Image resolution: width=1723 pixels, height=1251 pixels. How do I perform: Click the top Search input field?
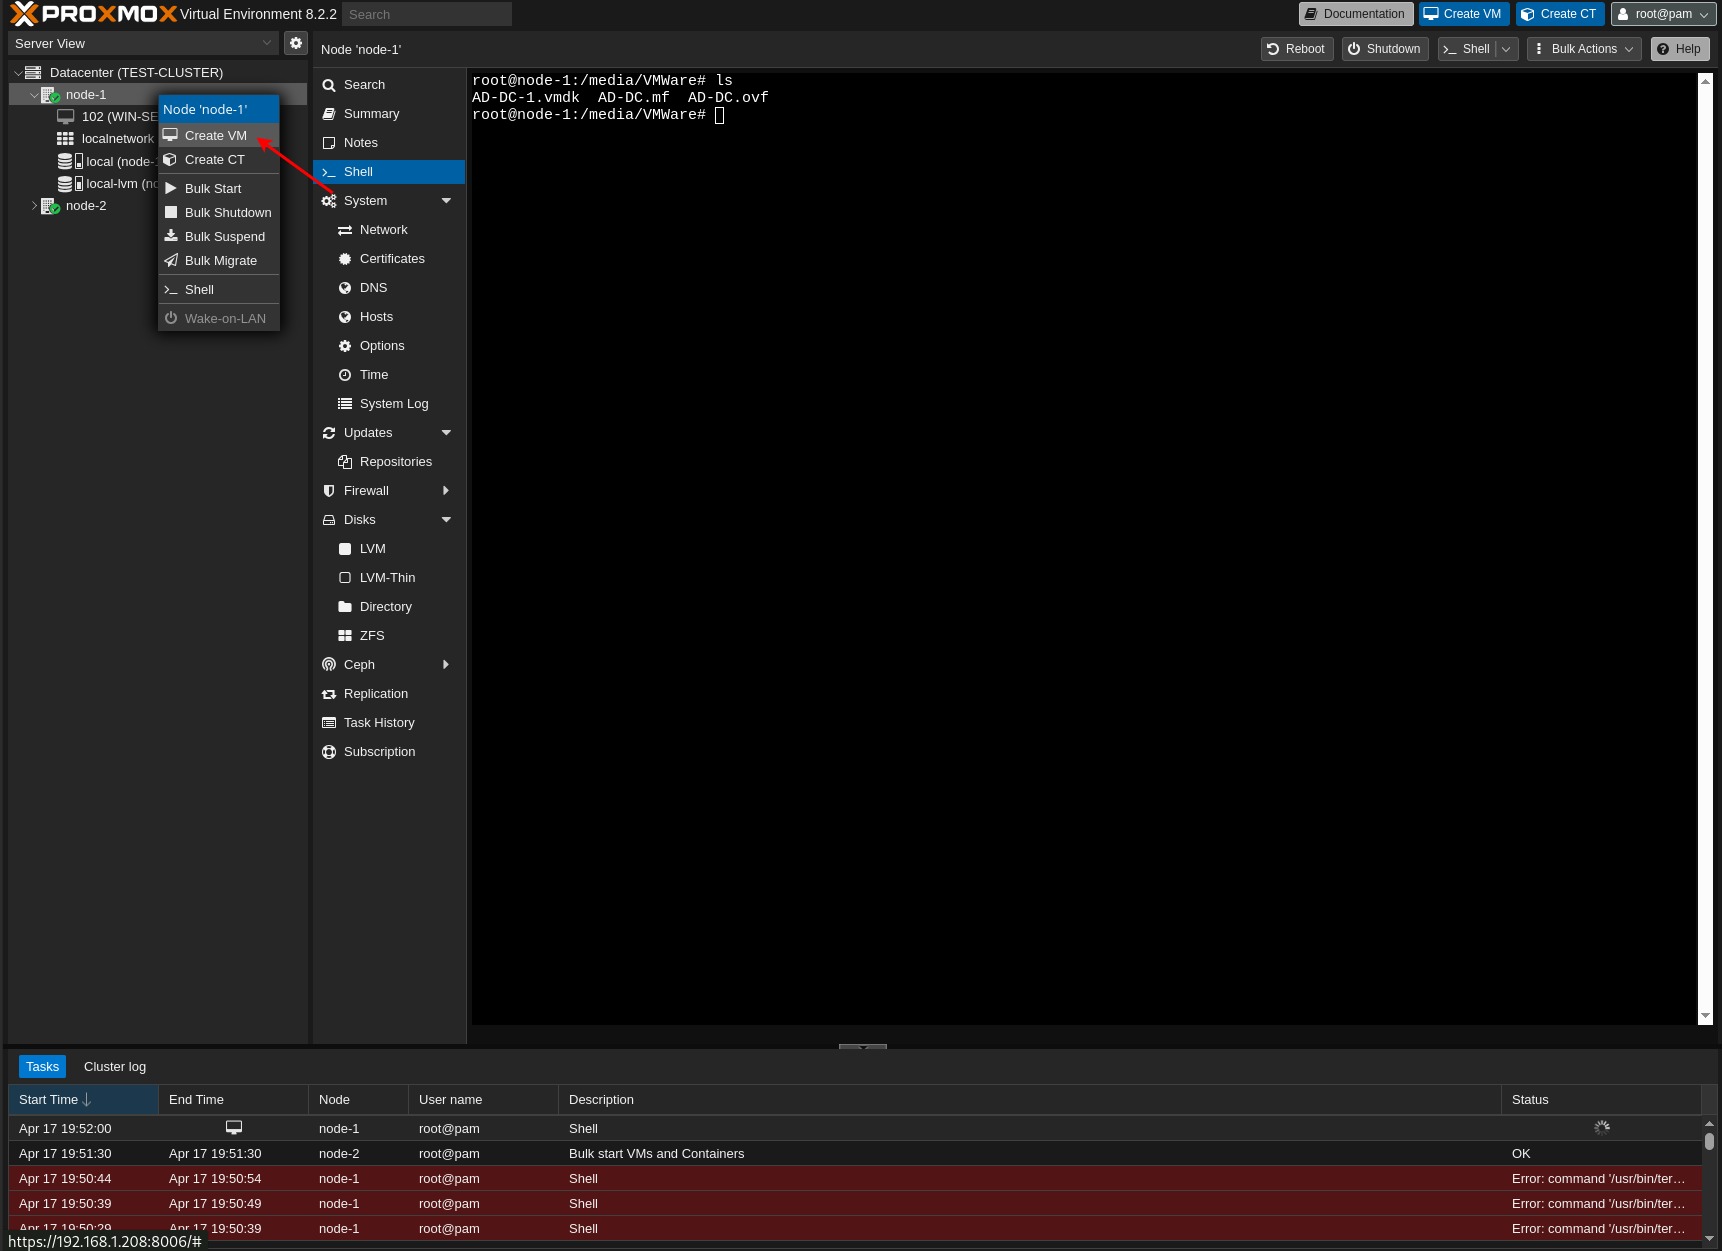[x=426, y=15]
